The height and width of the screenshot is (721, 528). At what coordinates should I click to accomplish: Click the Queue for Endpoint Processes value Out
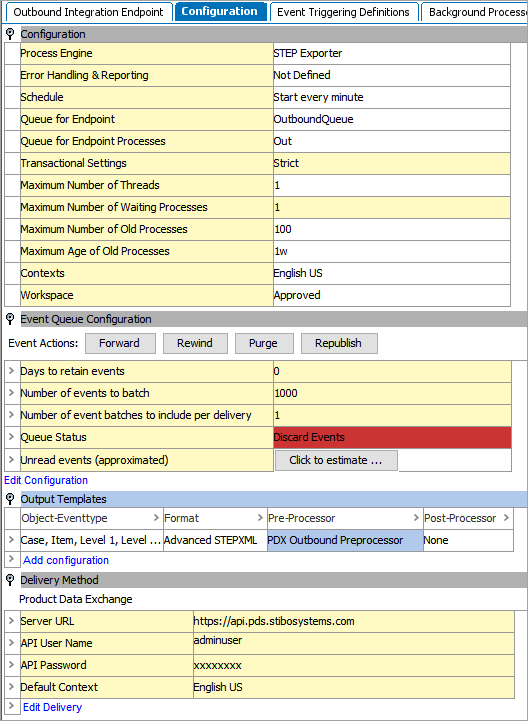point(391,141)
